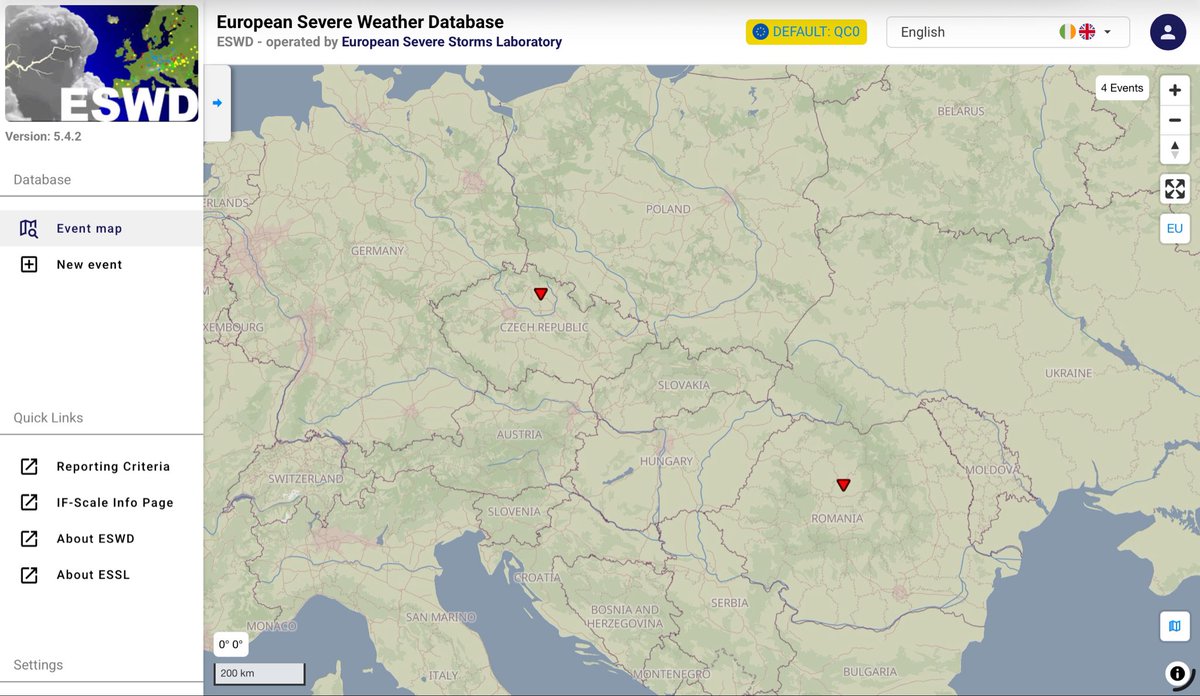Click the EU map extent button
1200x696 pixels.
point(1175,228)
